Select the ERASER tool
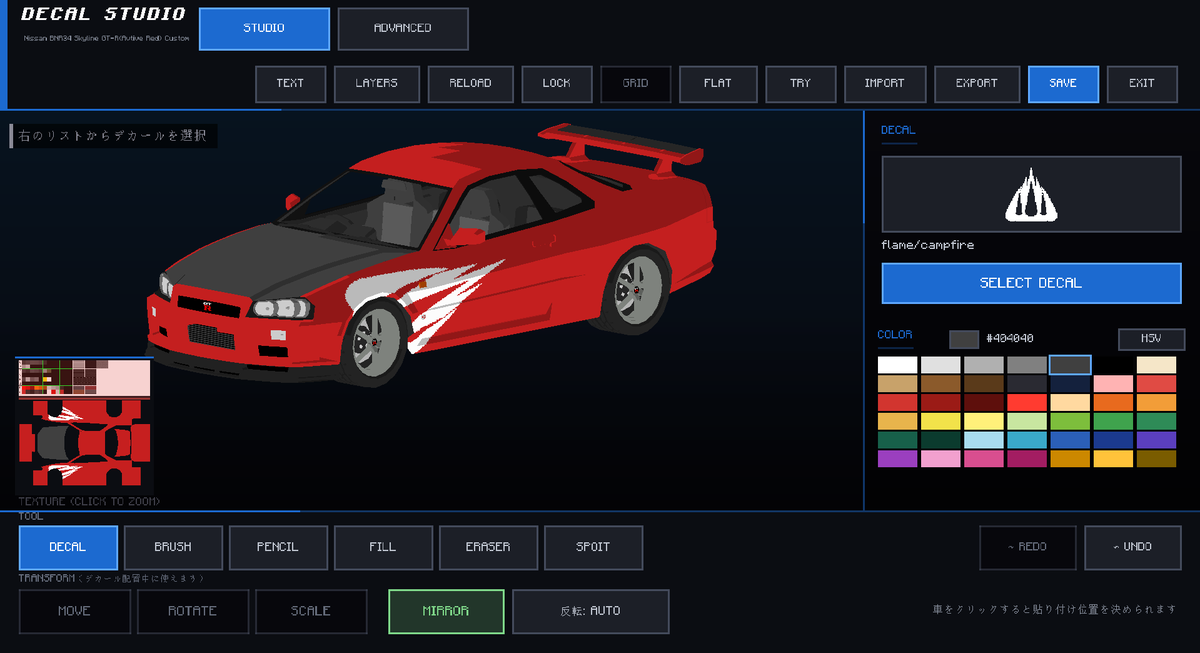1200x653 pixels. click(488, 547)
